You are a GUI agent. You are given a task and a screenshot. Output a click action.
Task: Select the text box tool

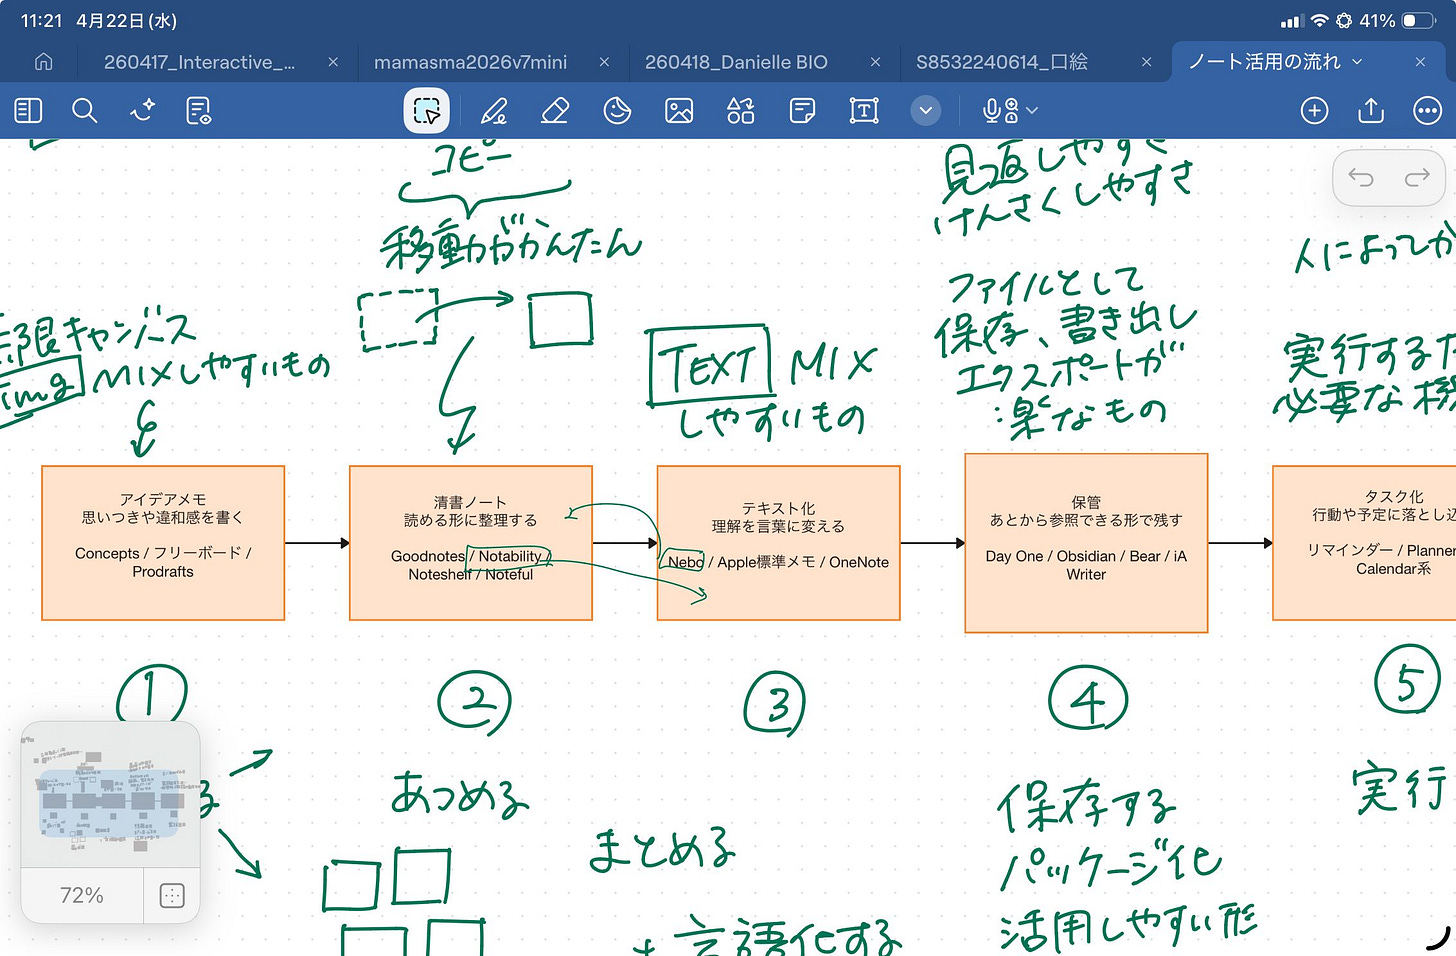[864, 110]
